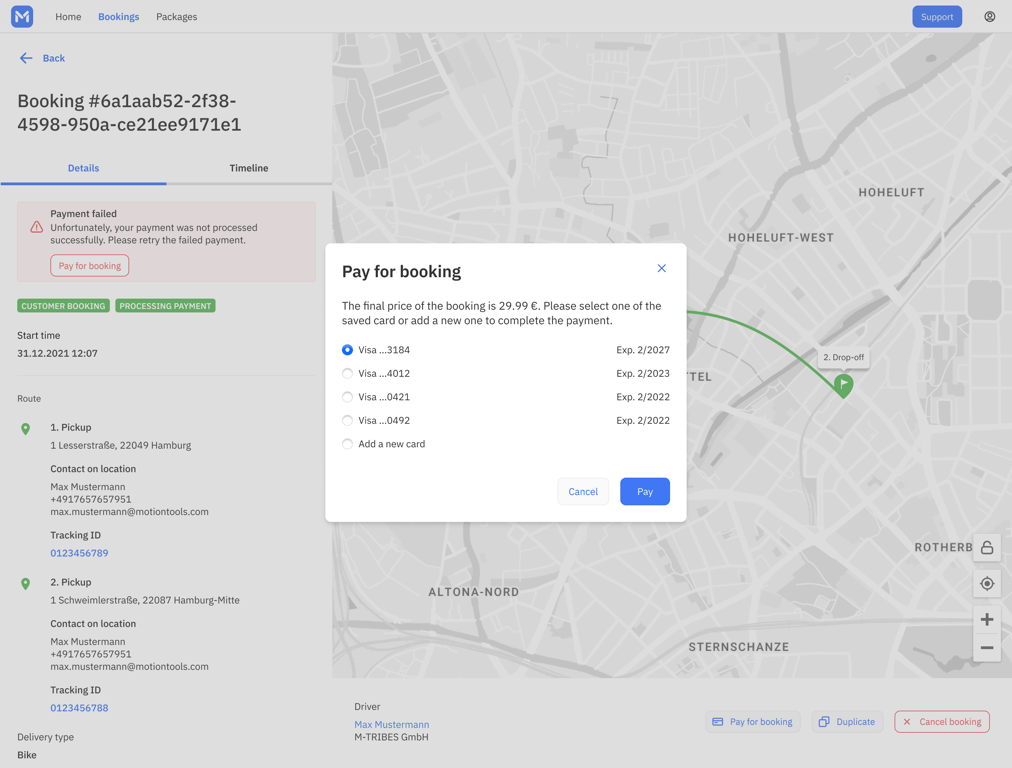Image resolution: width=1012 pixels, height=768 pixels.
Task: Click address 1 Schweimlerstraße, 22087 Hamburg-Mitte
Action: tap(145, 600)
